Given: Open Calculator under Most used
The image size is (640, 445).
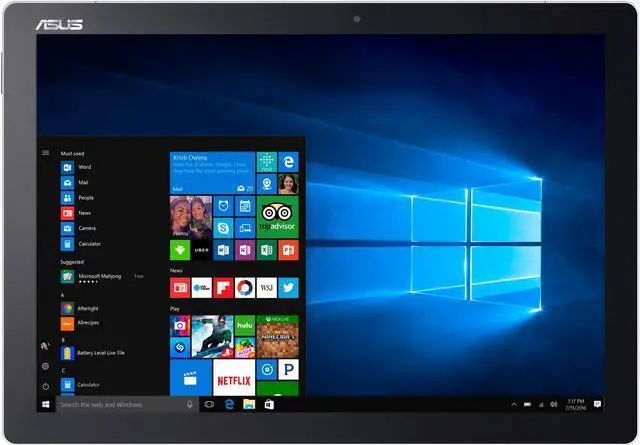Looking at the screenshot, I should coord(81,244).
